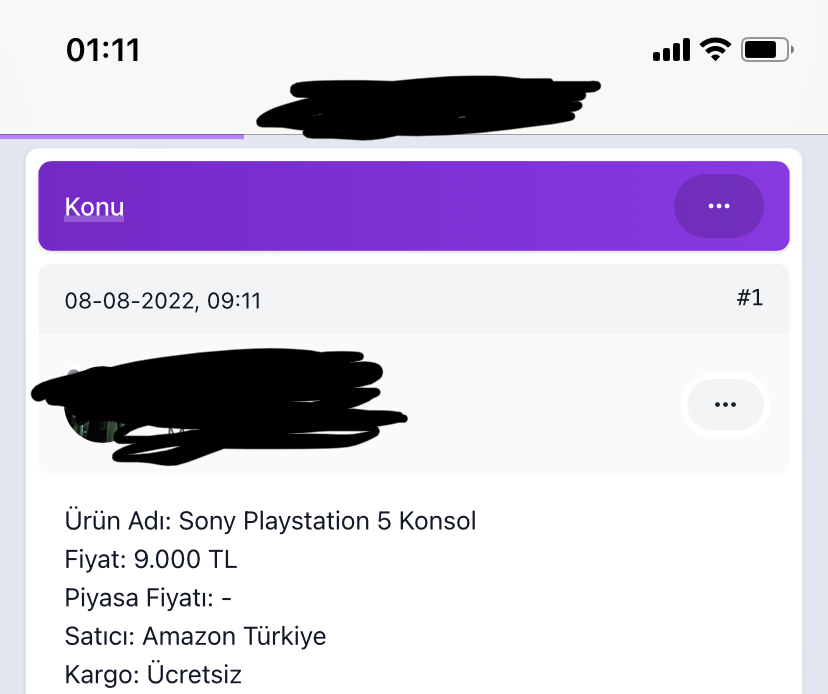Tap the Wi-Fi status icon
Viewport: 828px width, 694px height.
[716, 50]
